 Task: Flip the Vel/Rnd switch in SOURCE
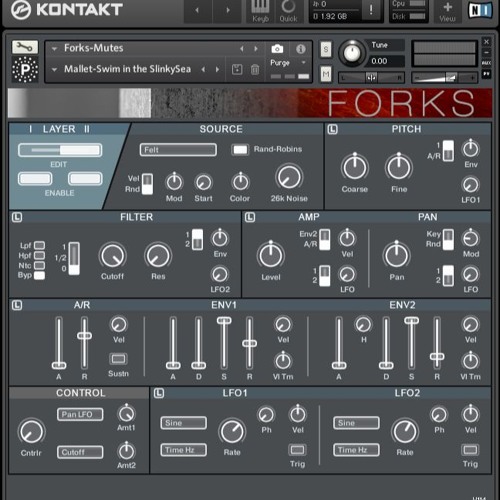click(x=147, y=184)
